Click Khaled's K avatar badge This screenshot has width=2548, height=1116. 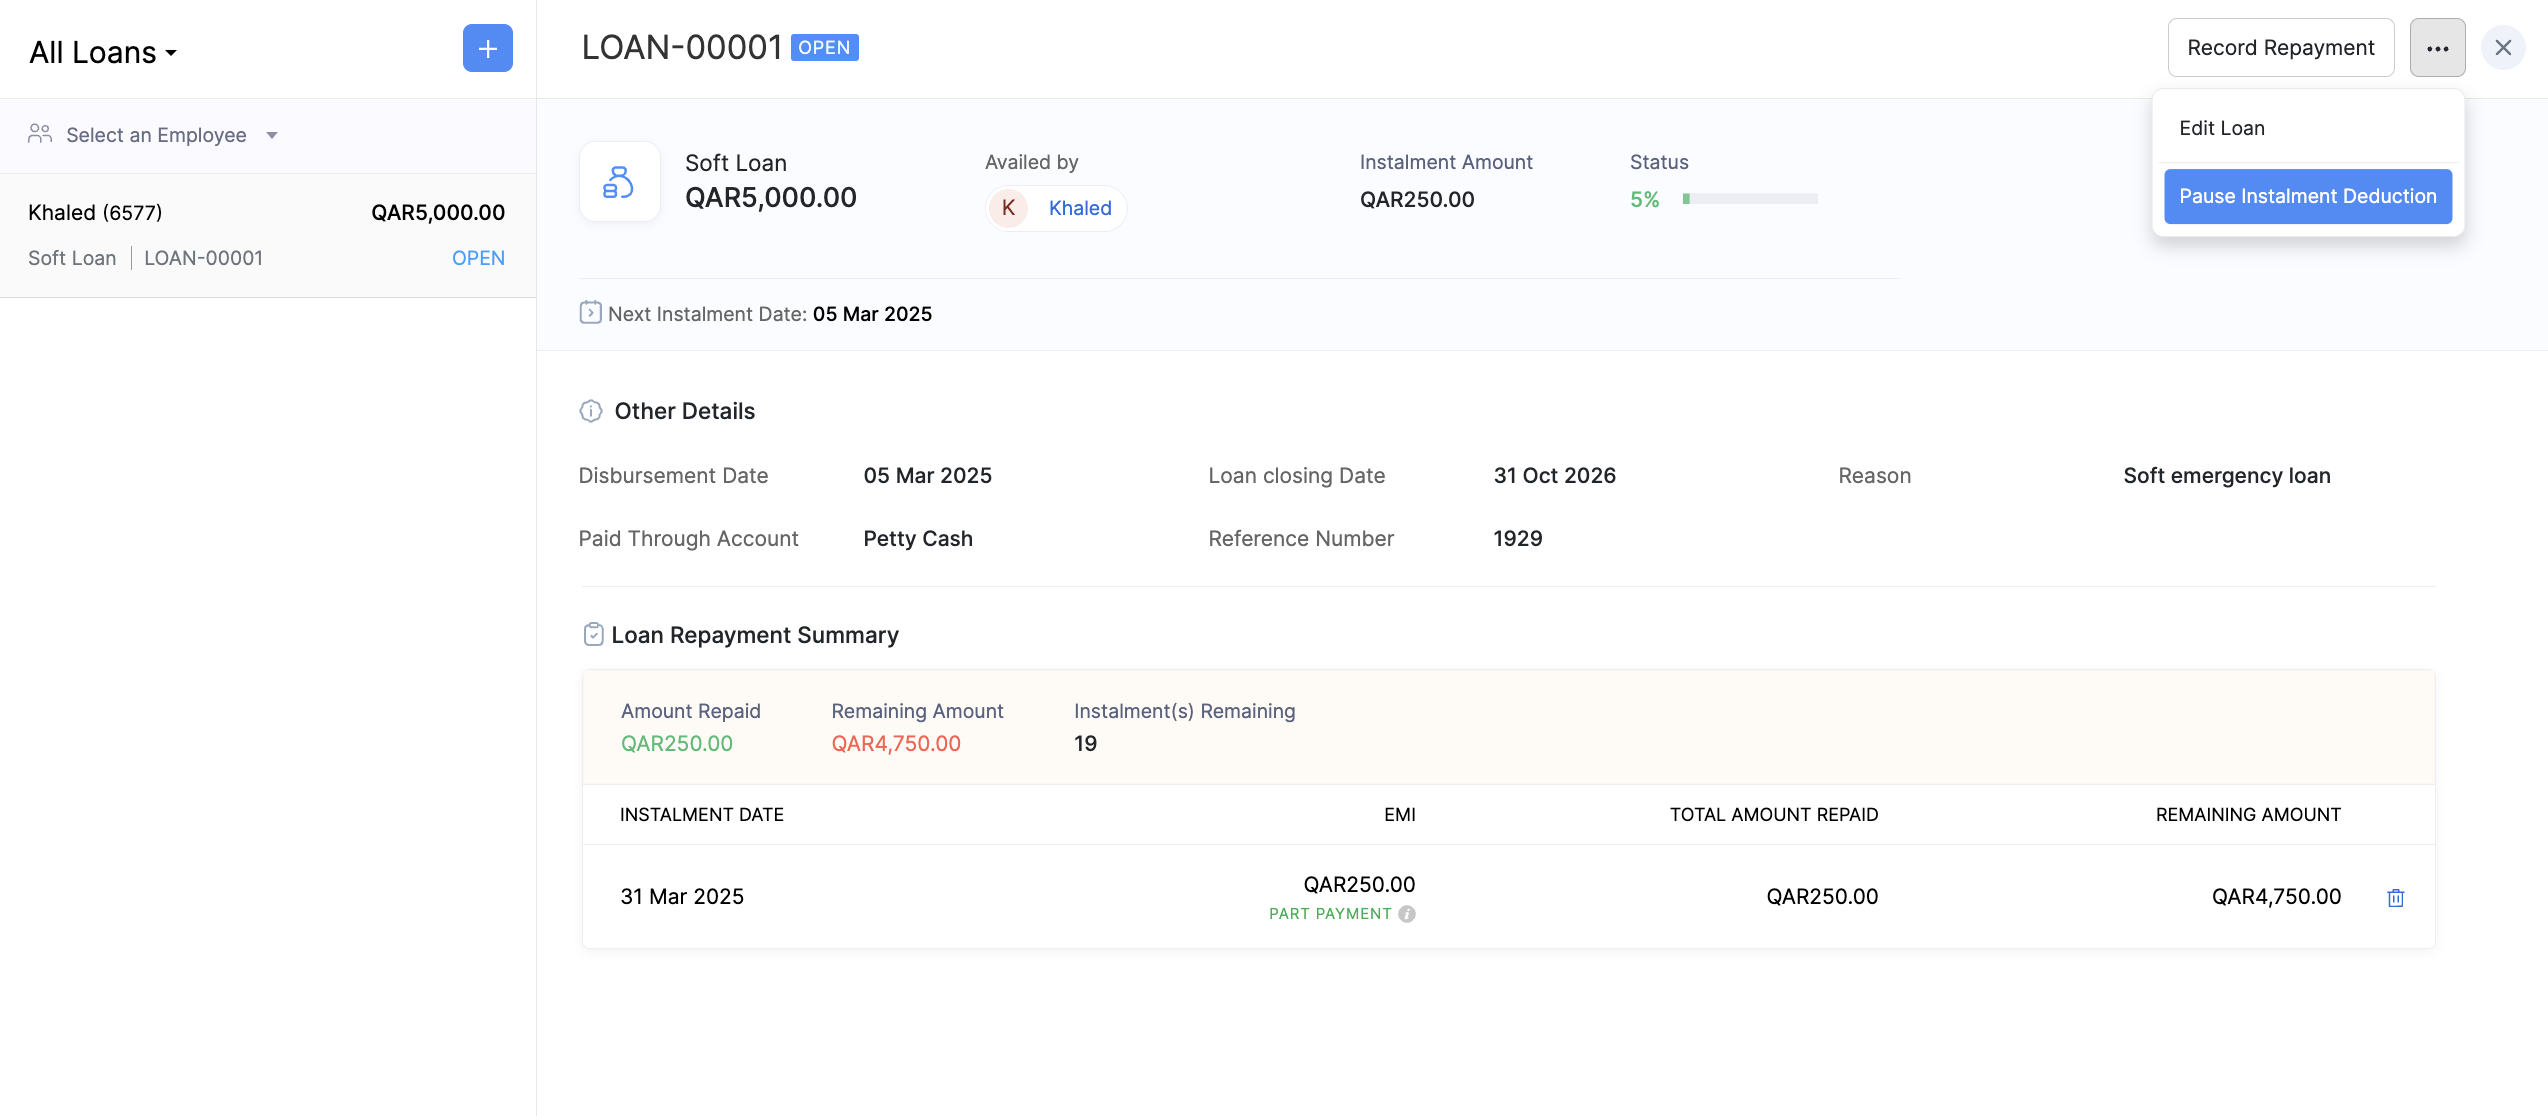(x=1008, y=208)
